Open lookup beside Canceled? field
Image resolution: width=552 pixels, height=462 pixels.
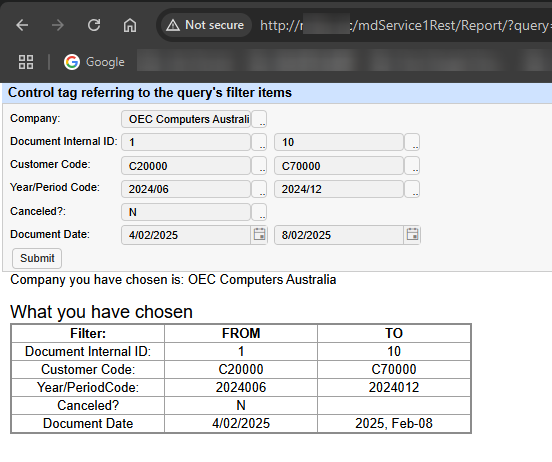(259, 212)
